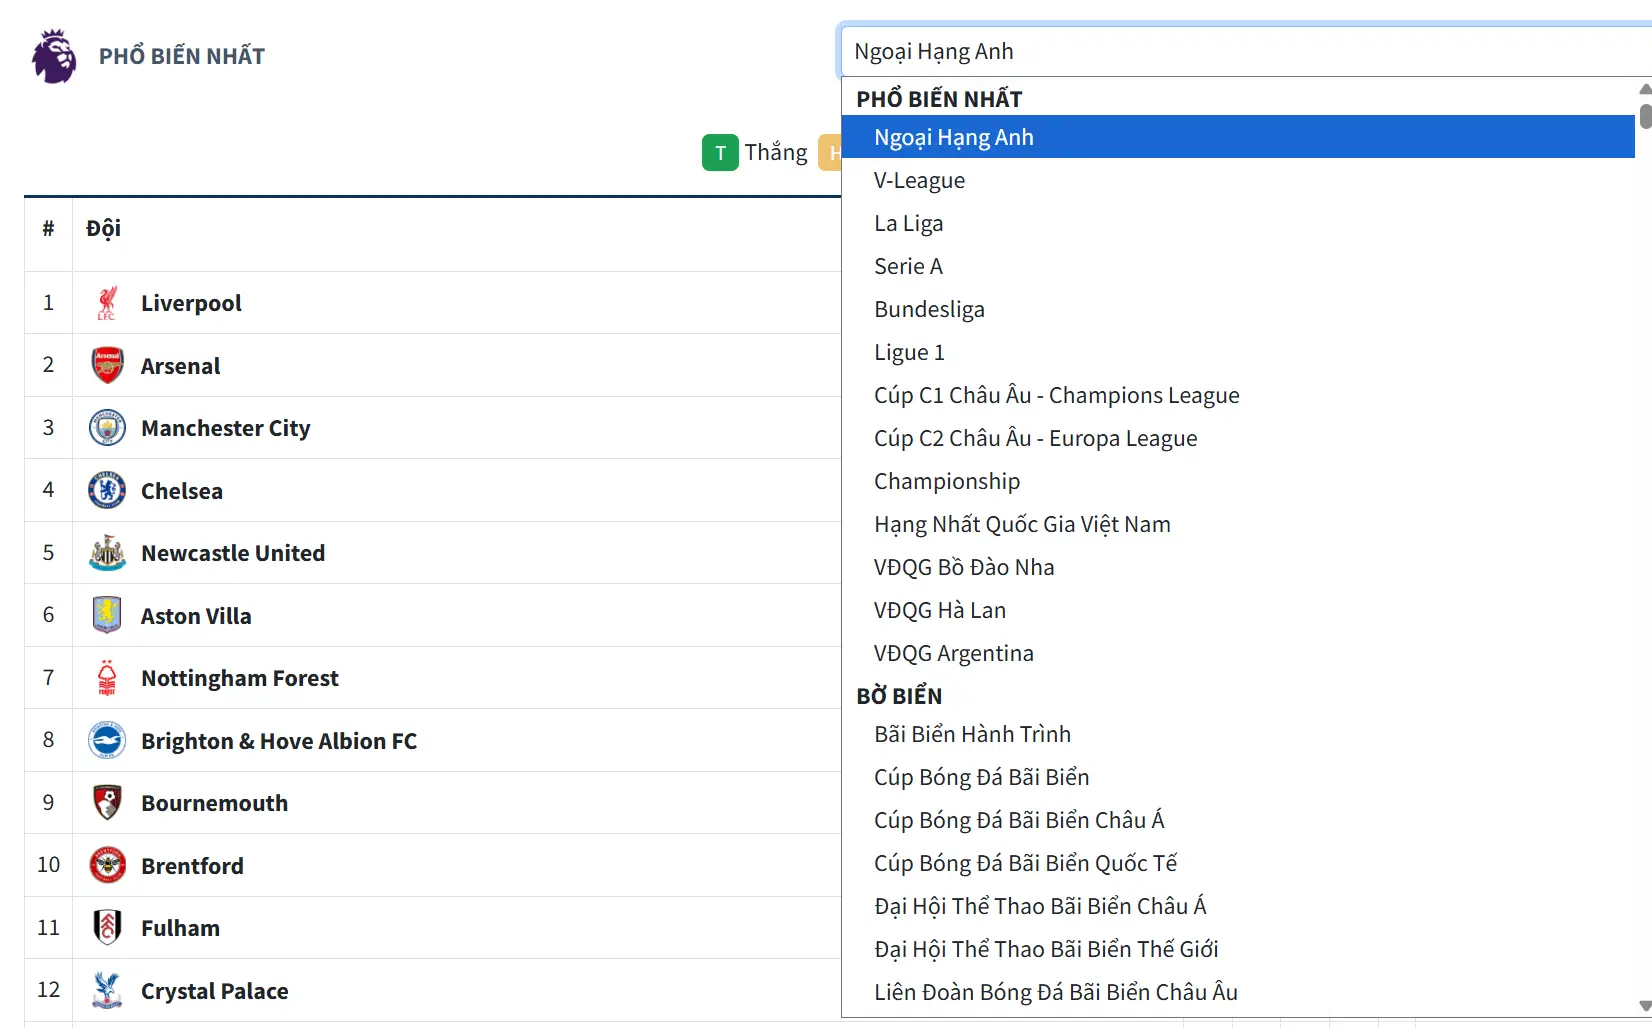Click the Chelsea club crest
This screenshot has height=1028, width=1652.
pyautogui.click(x=107, y=491)
